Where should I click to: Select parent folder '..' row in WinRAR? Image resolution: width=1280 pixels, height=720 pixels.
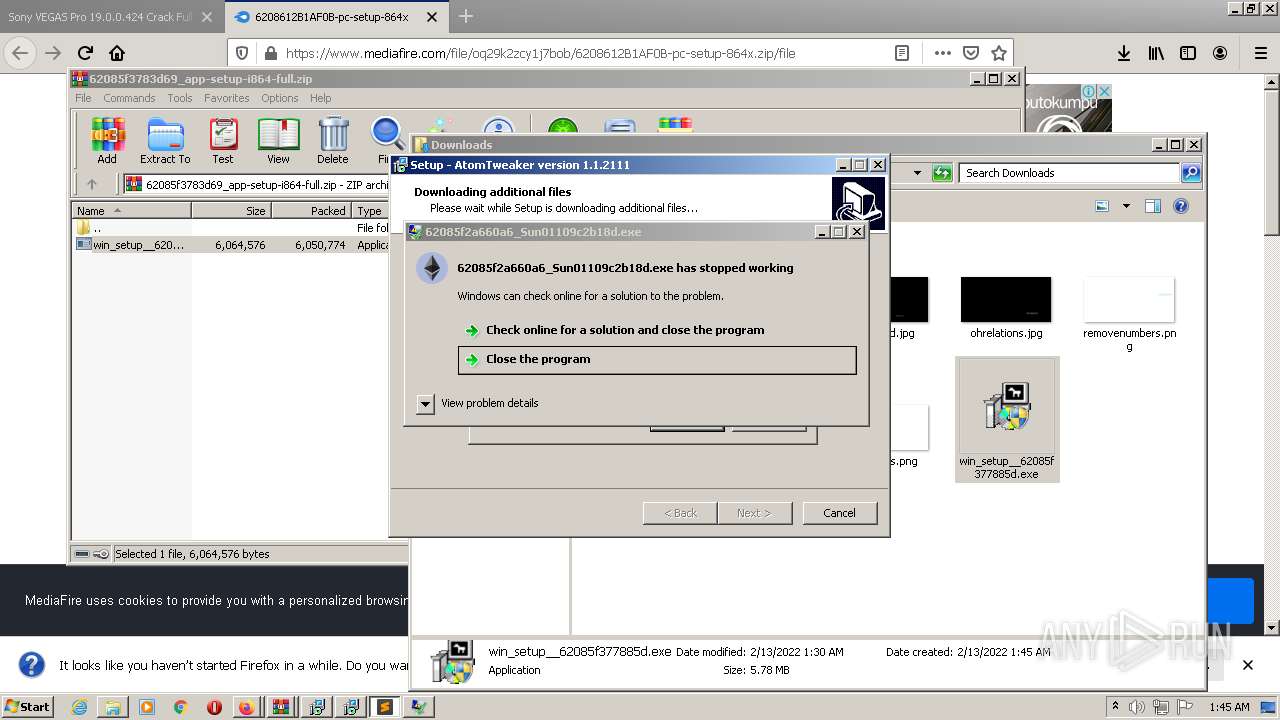232,228
